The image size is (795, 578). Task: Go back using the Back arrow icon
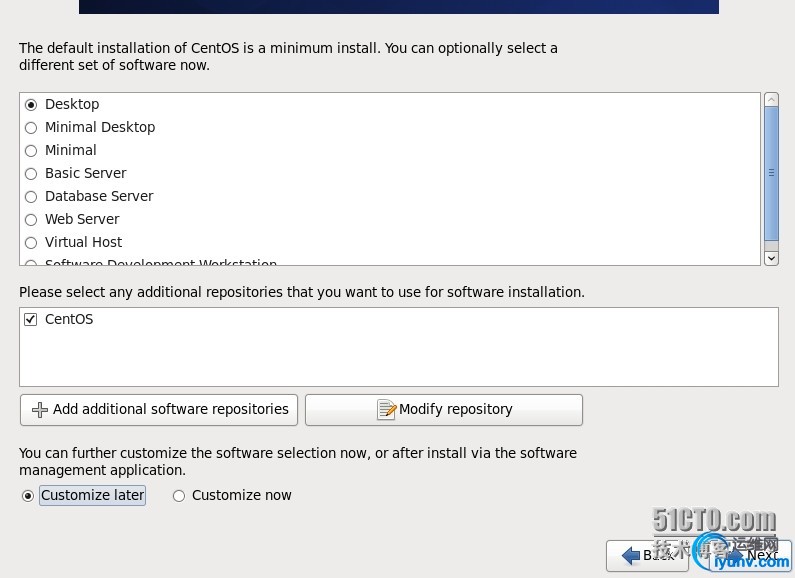[631, 555]
